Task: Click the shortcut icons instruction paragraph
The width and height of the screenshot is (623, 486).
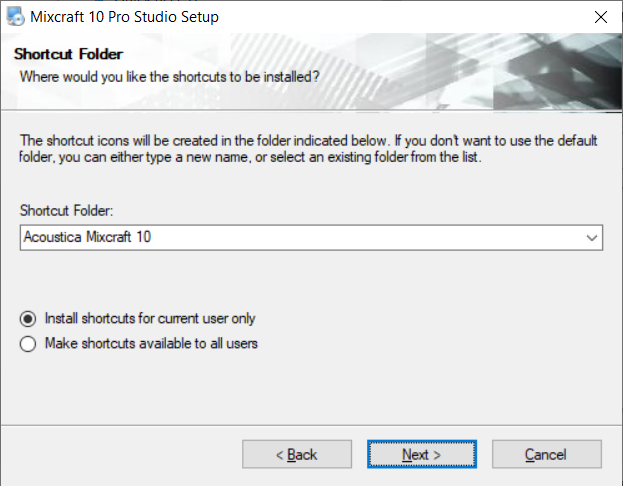Action: coord(300,150)
